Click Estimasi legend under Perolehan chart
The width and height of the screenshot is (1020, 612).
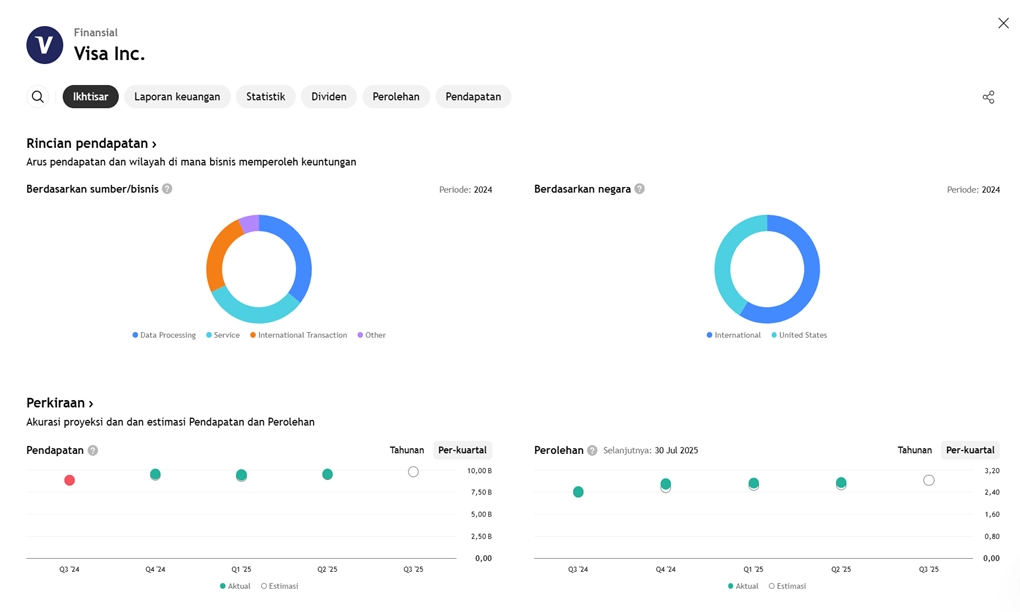(787, 587)
